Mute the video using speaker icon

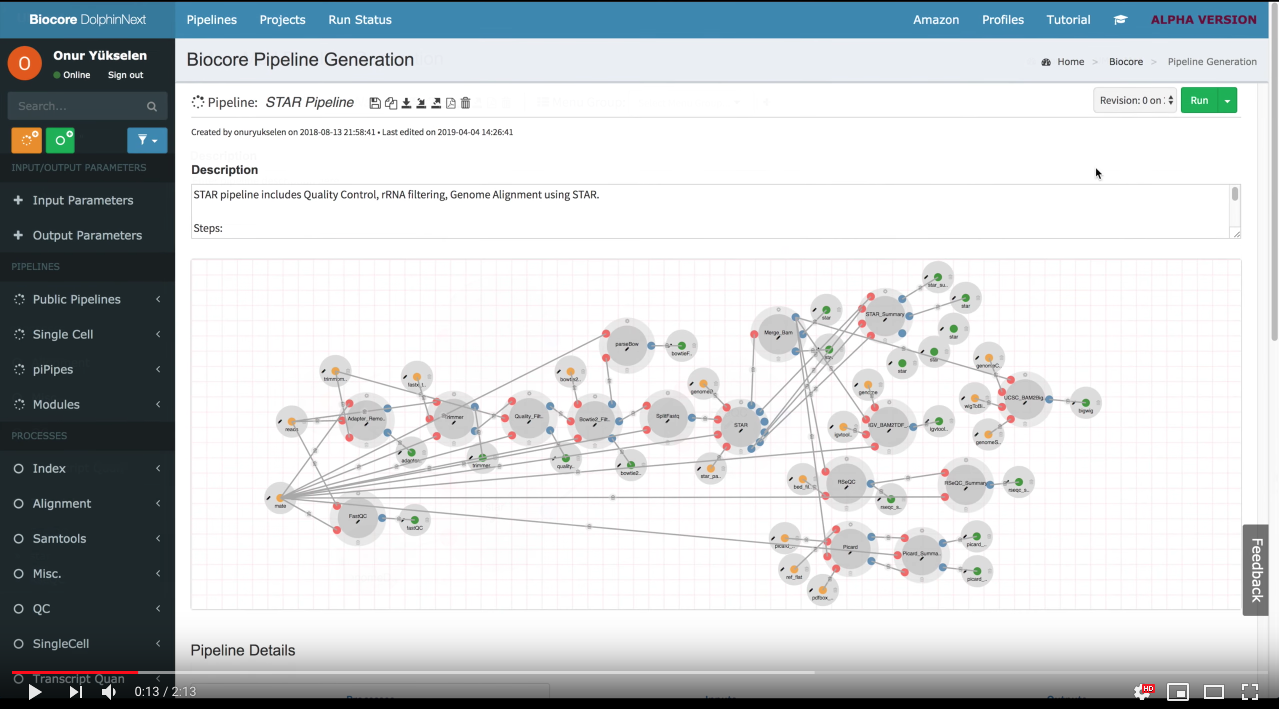coord(109,691)
